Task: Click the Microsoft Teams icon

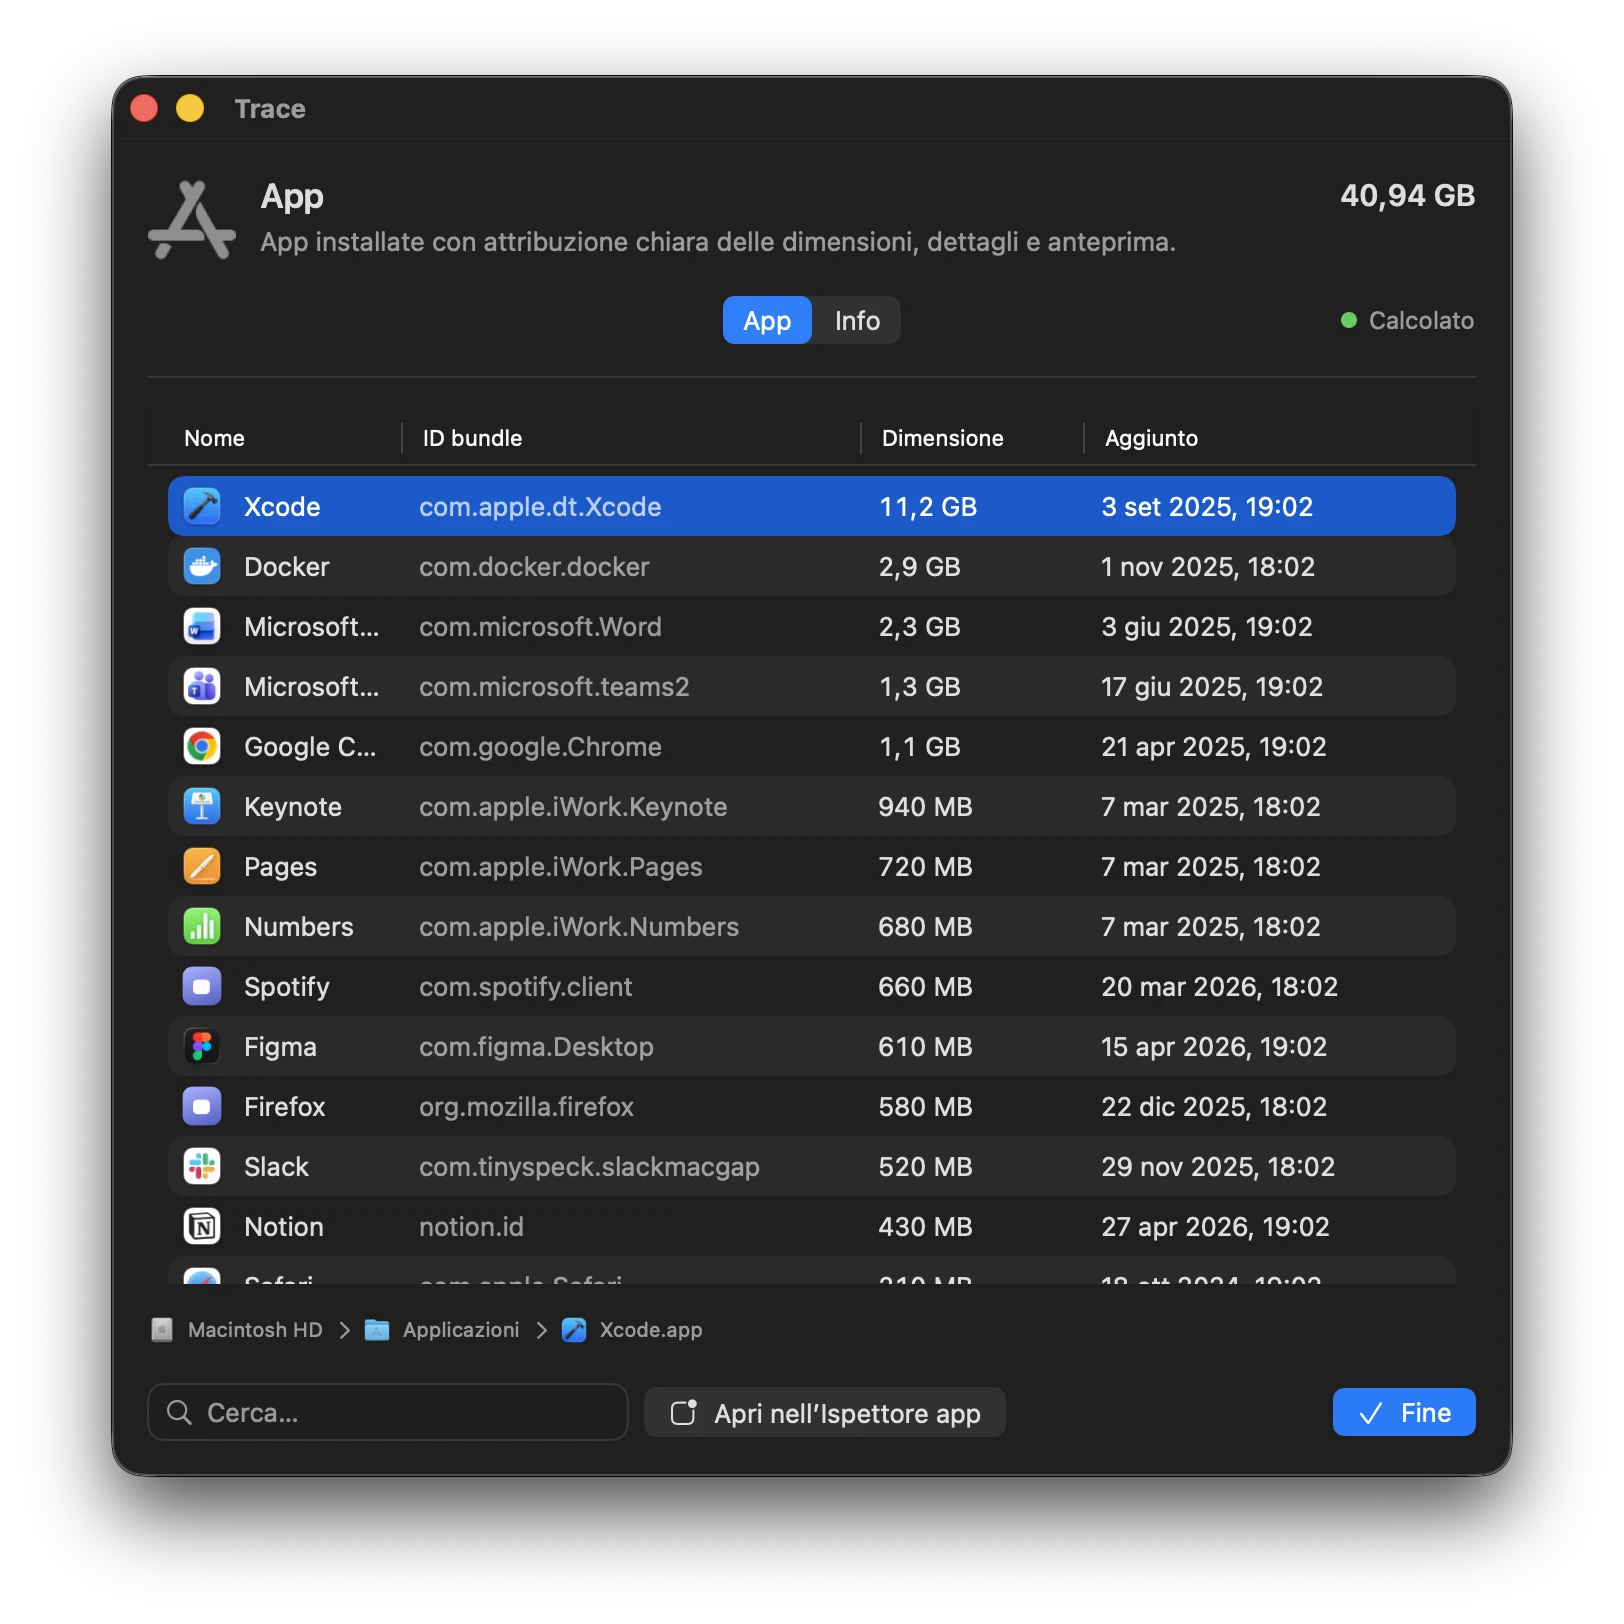Action: (202, 687)
